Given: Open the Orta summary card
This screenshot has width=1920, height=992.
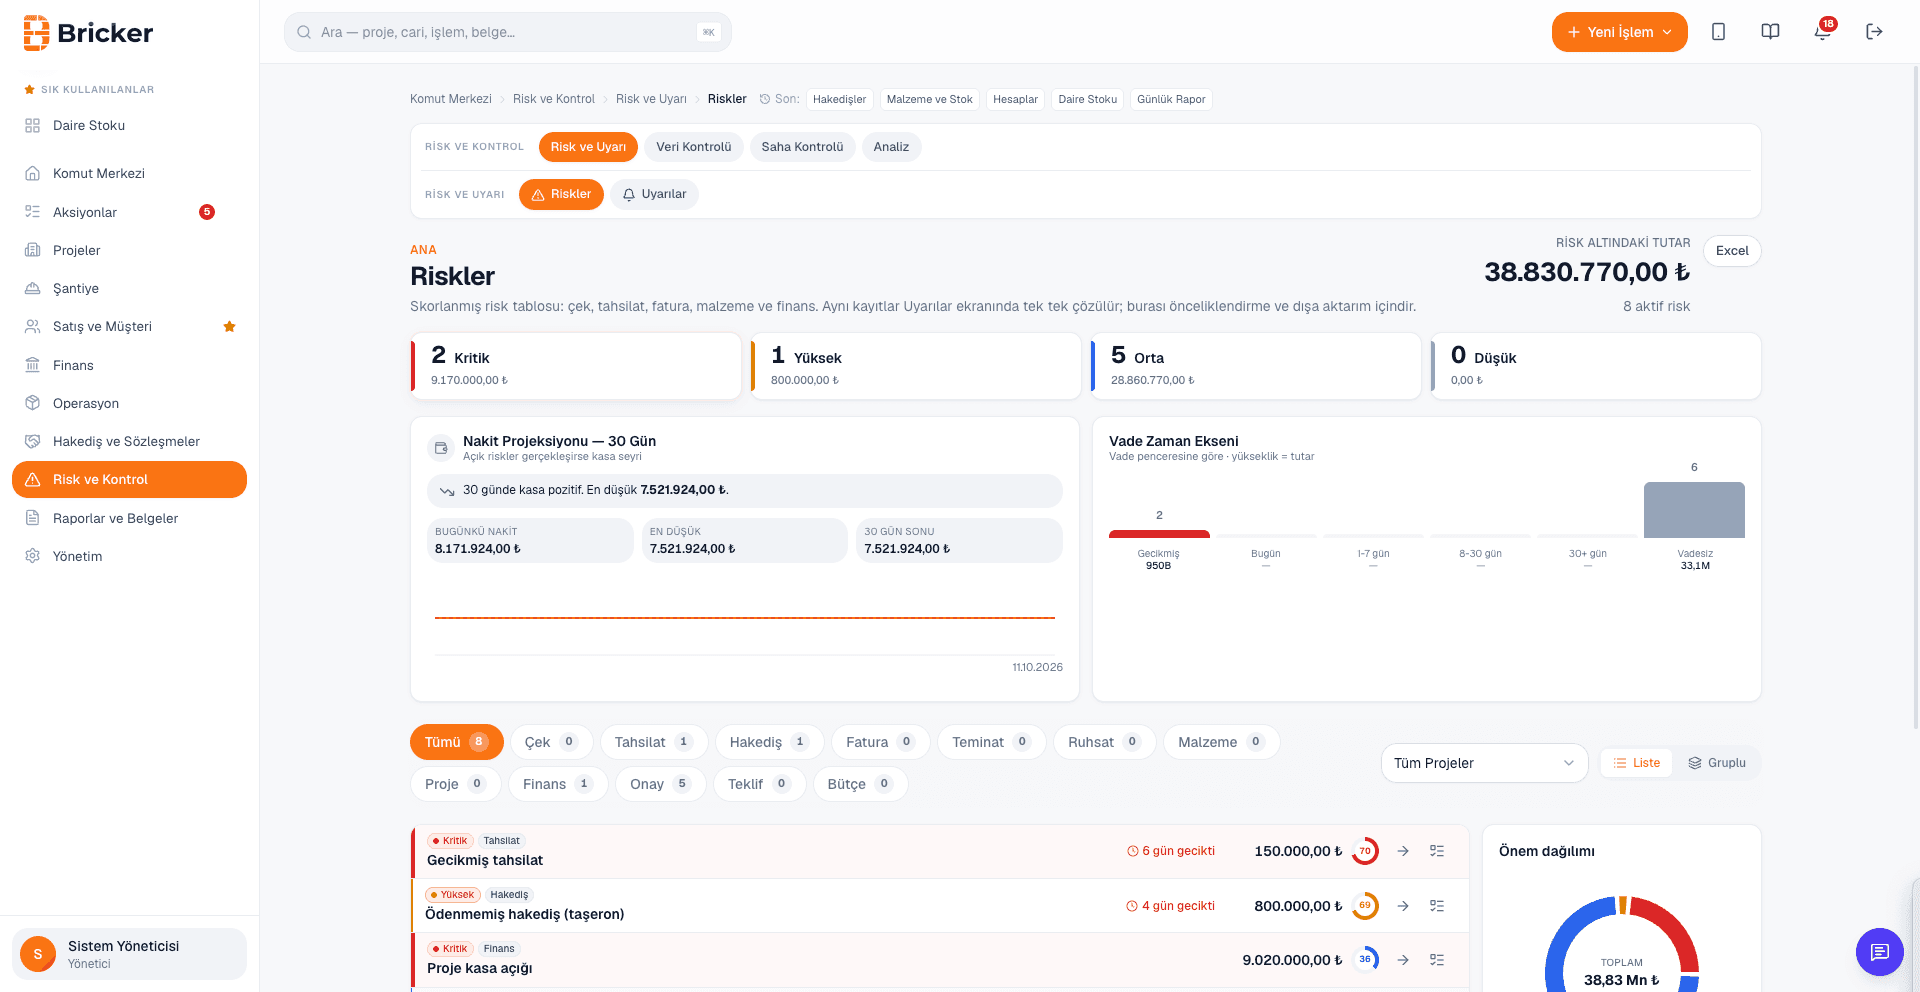Looking at the screenshot, I should (x=1256, y=366).
